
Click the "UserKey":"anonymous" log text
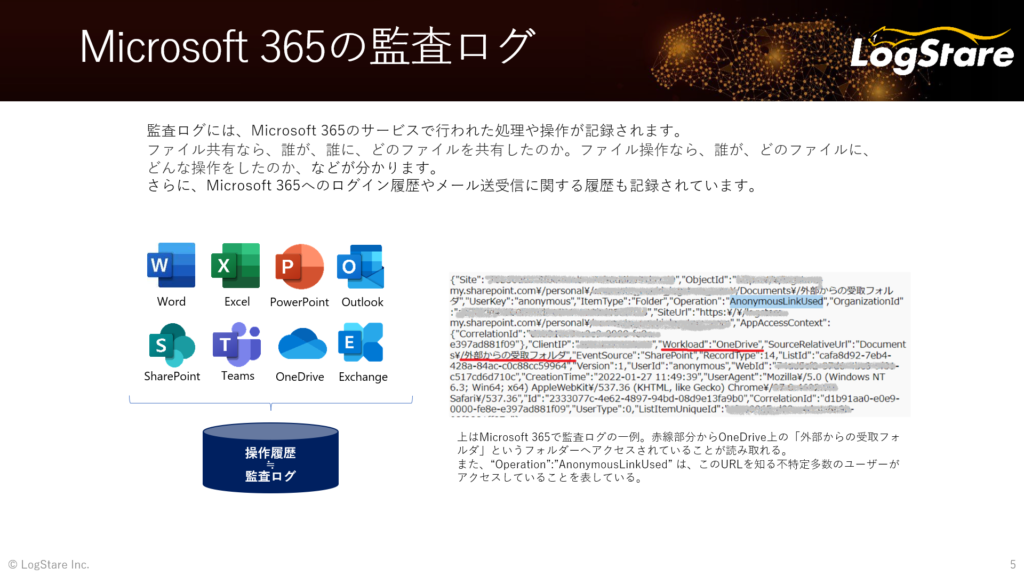(x=518, y=301)
